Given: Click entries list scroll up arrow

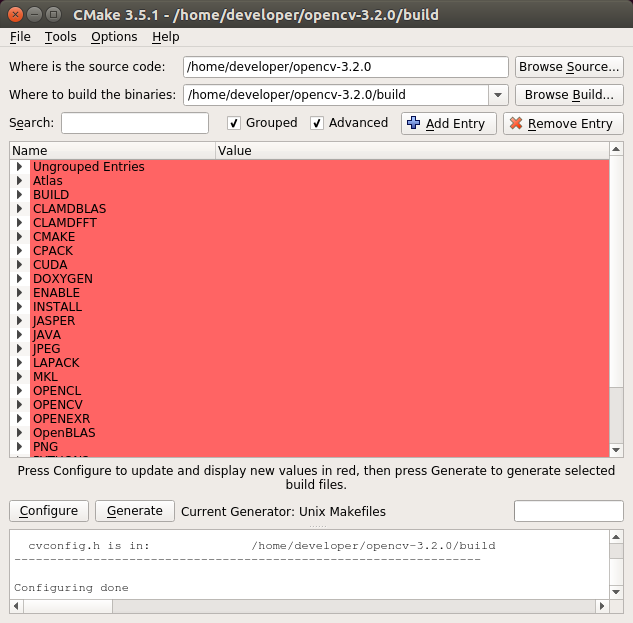Looking at the screenshot, I should click(616, 149).
